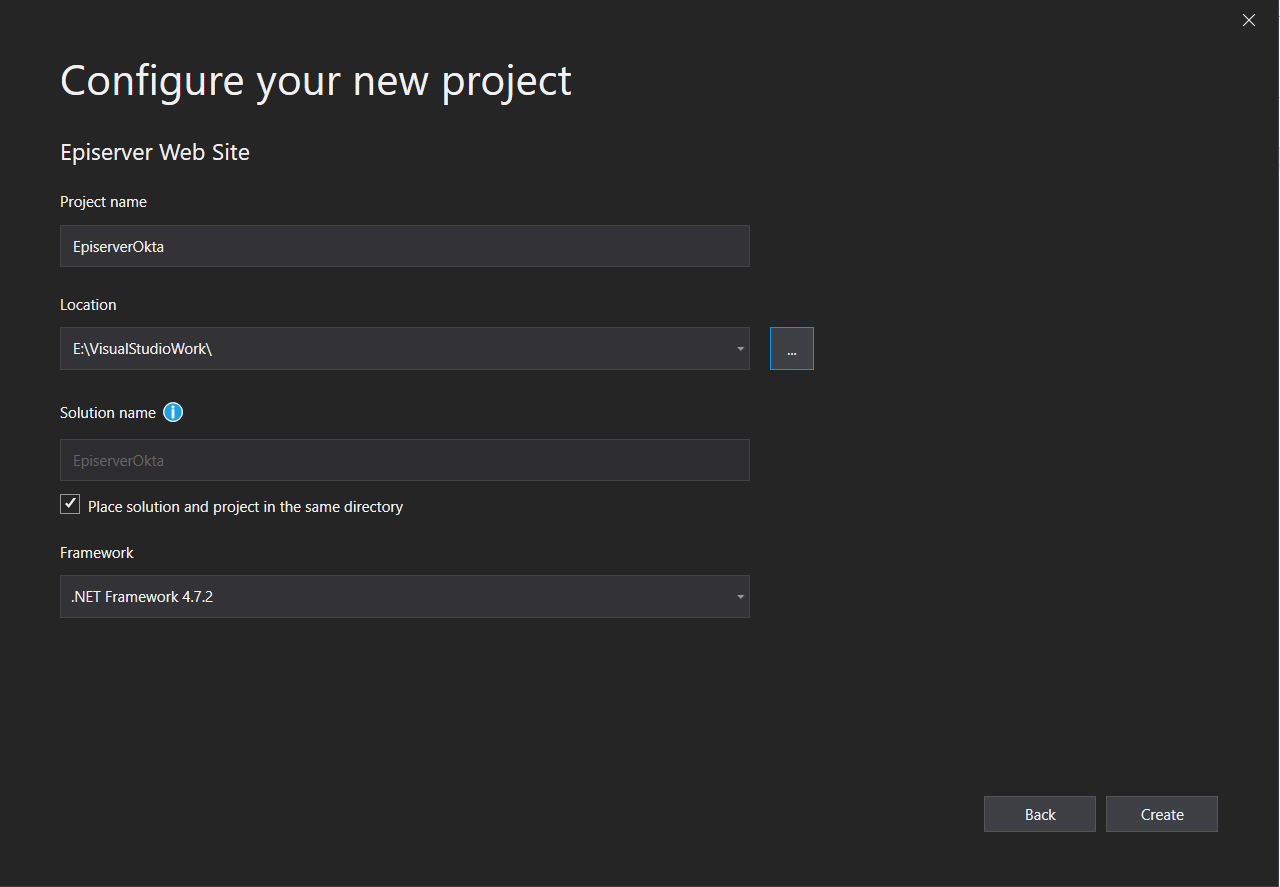1280x887 pixels.
Task: Click the browse "..." button next to Location
Action: (791, 349)
